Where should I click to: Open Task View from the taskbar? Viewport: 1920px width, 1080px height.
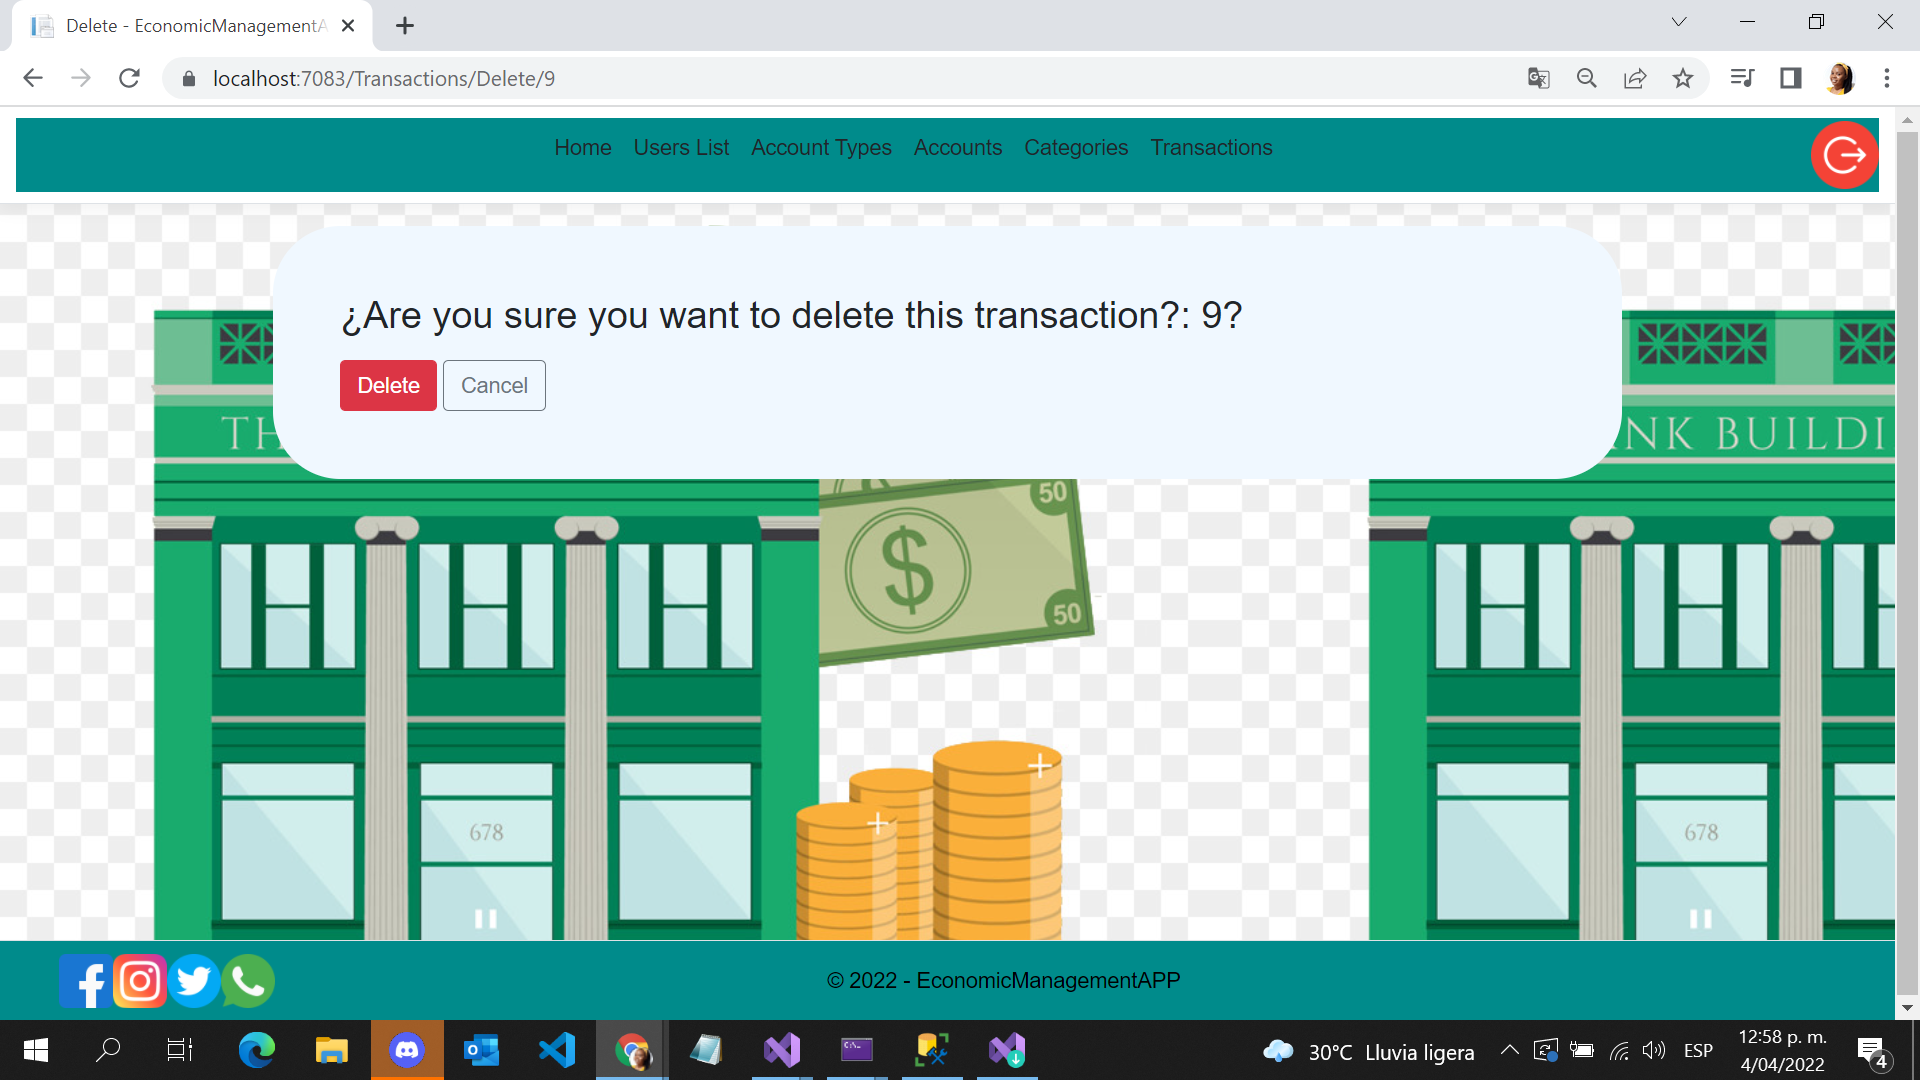(x=180, y=1050)
